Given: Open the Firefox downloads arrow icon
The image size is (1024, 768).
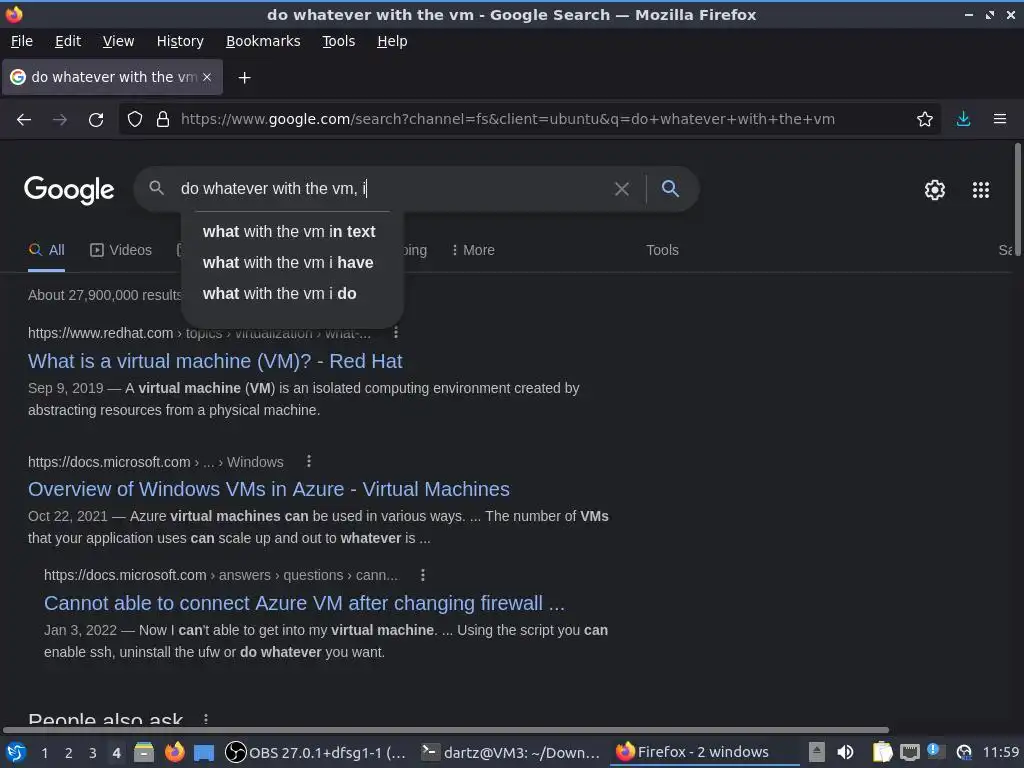Looking at the screenshot, I should [x=963, y=120].
